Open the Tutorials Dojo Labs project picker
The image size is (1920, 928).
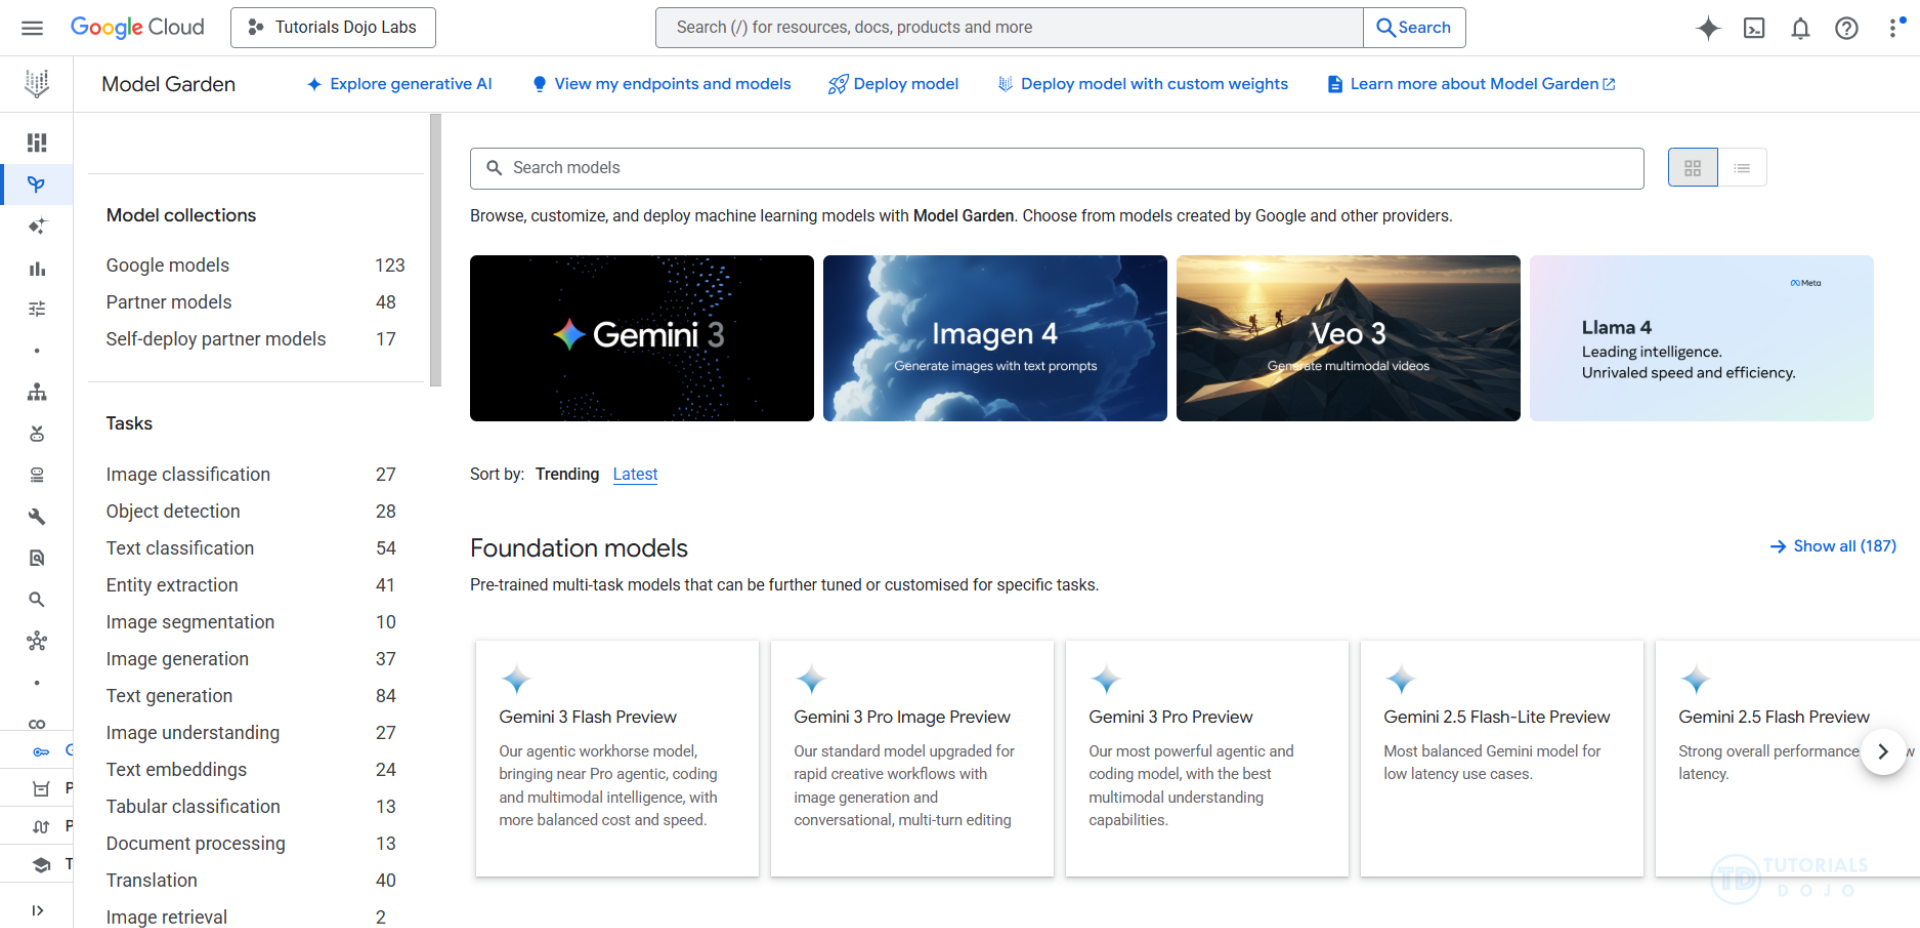click(333, 28)
